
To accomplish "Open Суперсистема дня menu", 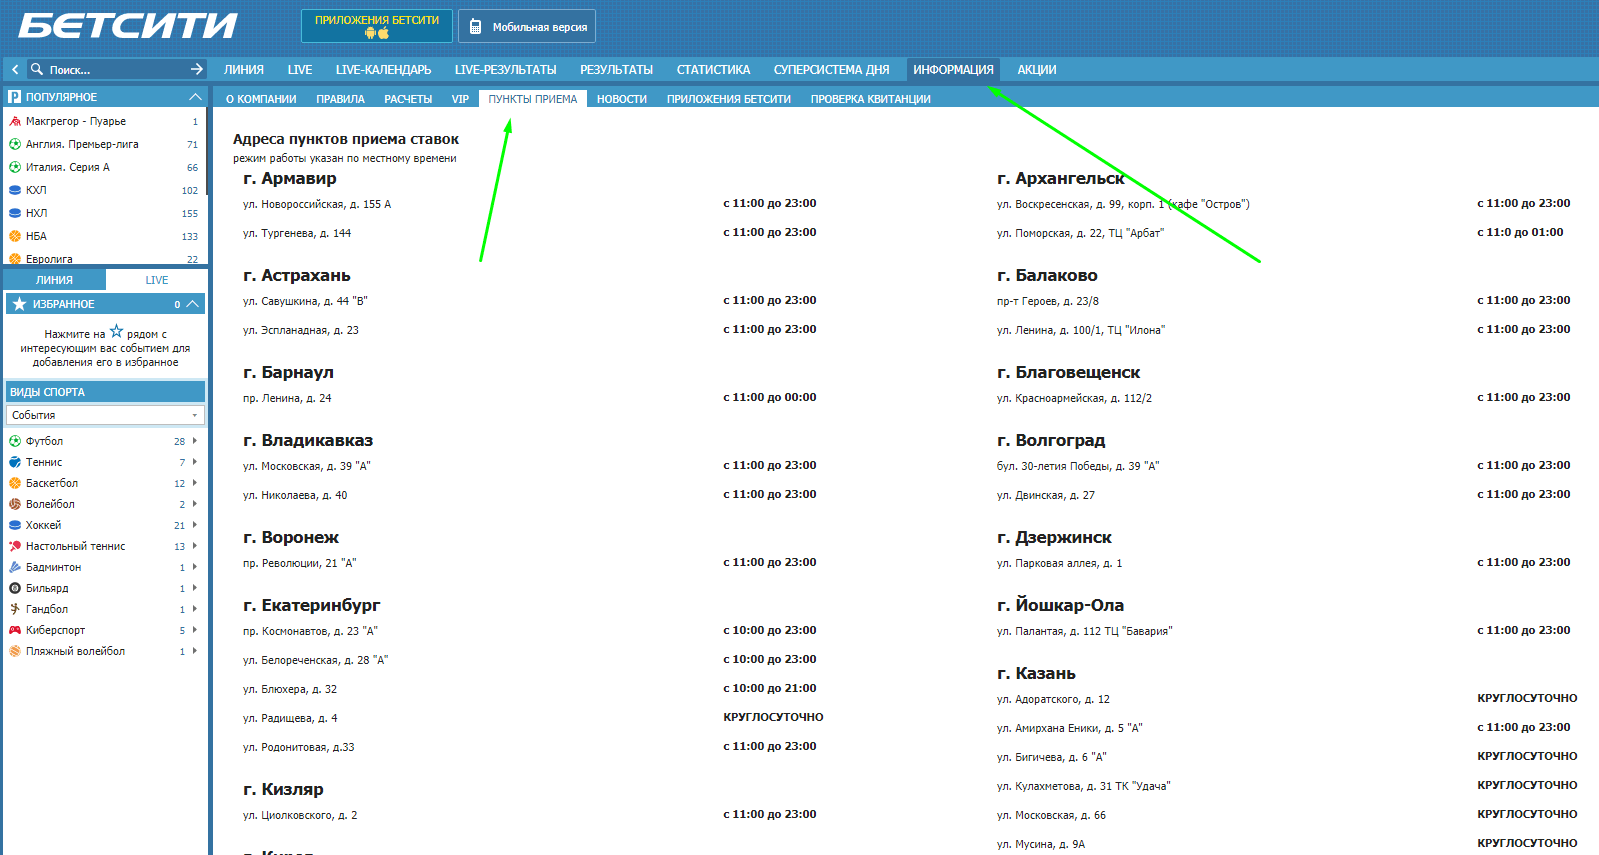I will coord(831,70).
